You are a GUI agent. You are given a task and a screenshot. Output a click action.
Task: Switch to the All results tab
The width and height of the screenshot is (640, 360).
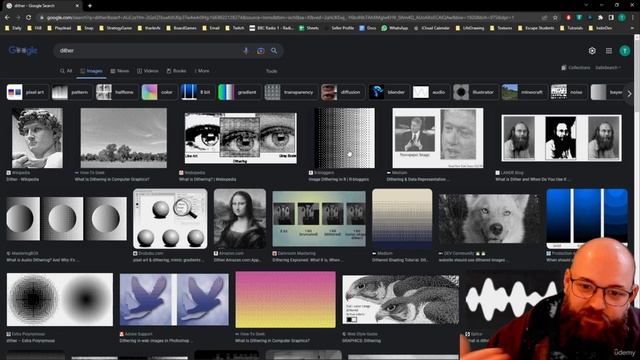66,71
